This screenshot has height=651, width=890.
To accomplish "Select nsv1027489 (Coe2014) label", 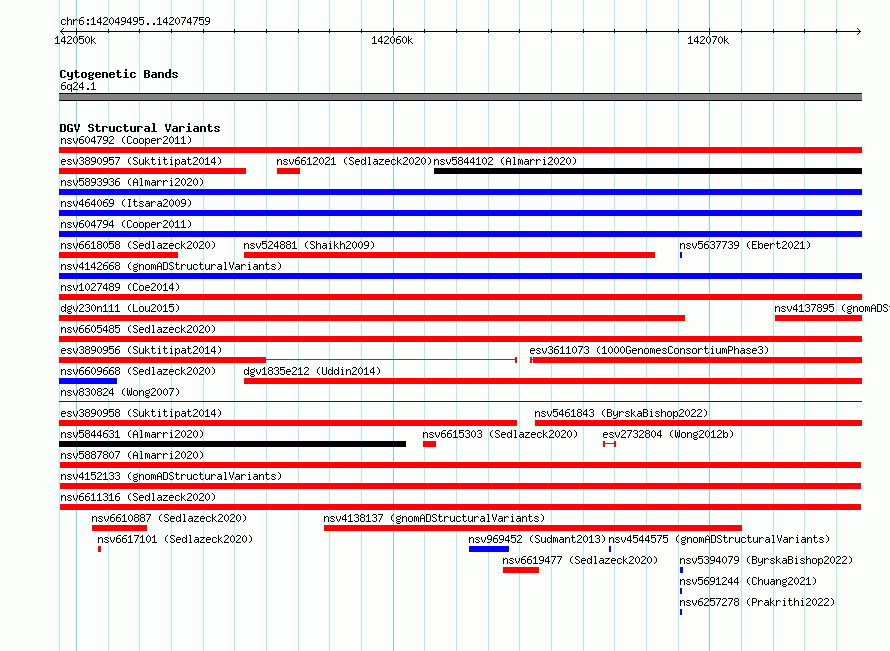I will pos(120,287).
